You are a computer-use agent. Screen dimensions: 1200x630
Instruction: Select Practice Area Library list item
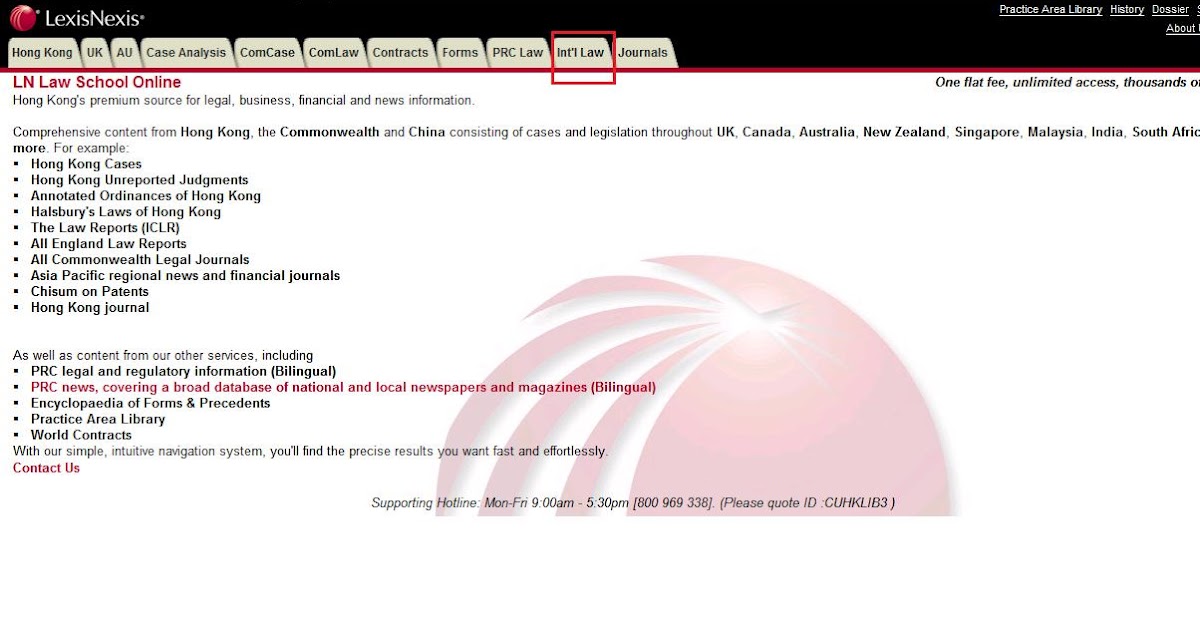(98, 419)
